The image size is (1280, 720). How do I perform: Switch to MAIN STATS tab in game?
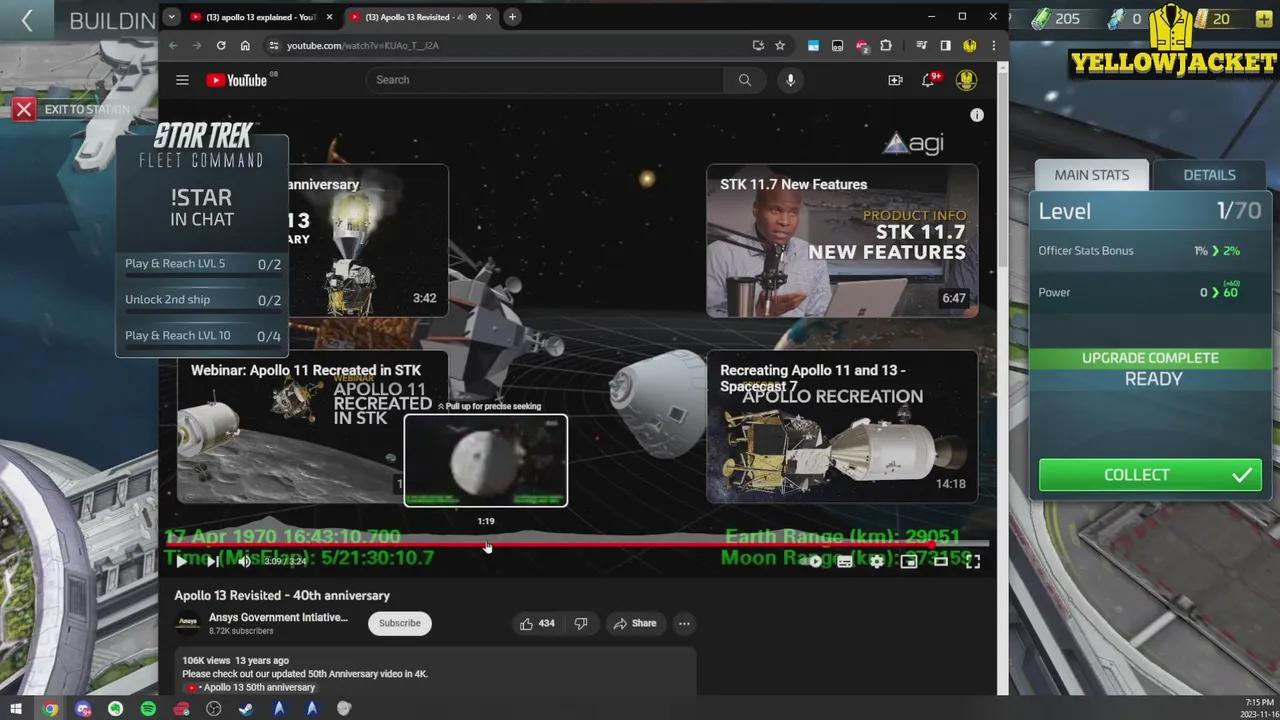[1091, 175]
